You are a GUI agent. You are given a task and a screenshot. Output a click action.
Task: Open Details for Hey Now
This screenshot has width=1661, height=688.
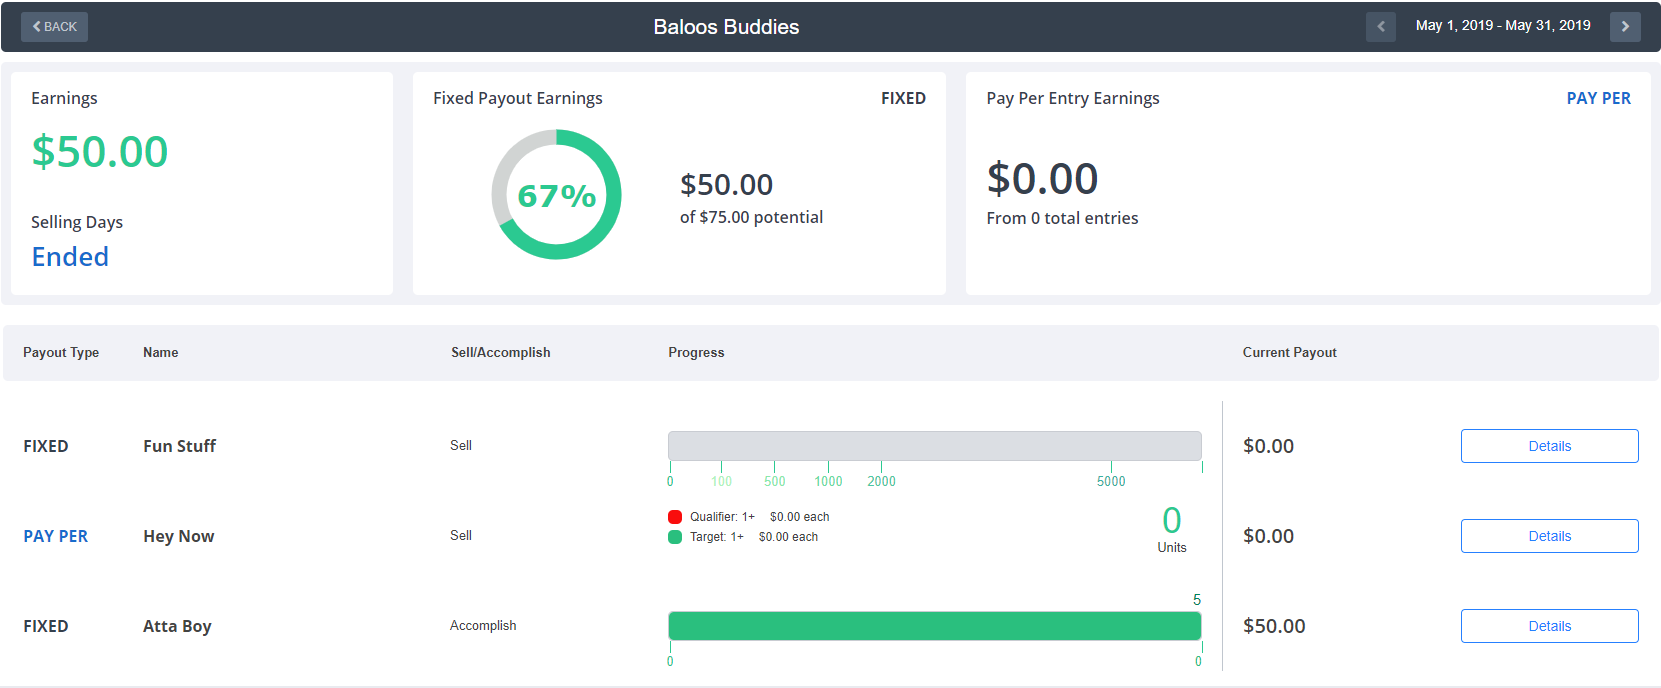[1549, 536]
